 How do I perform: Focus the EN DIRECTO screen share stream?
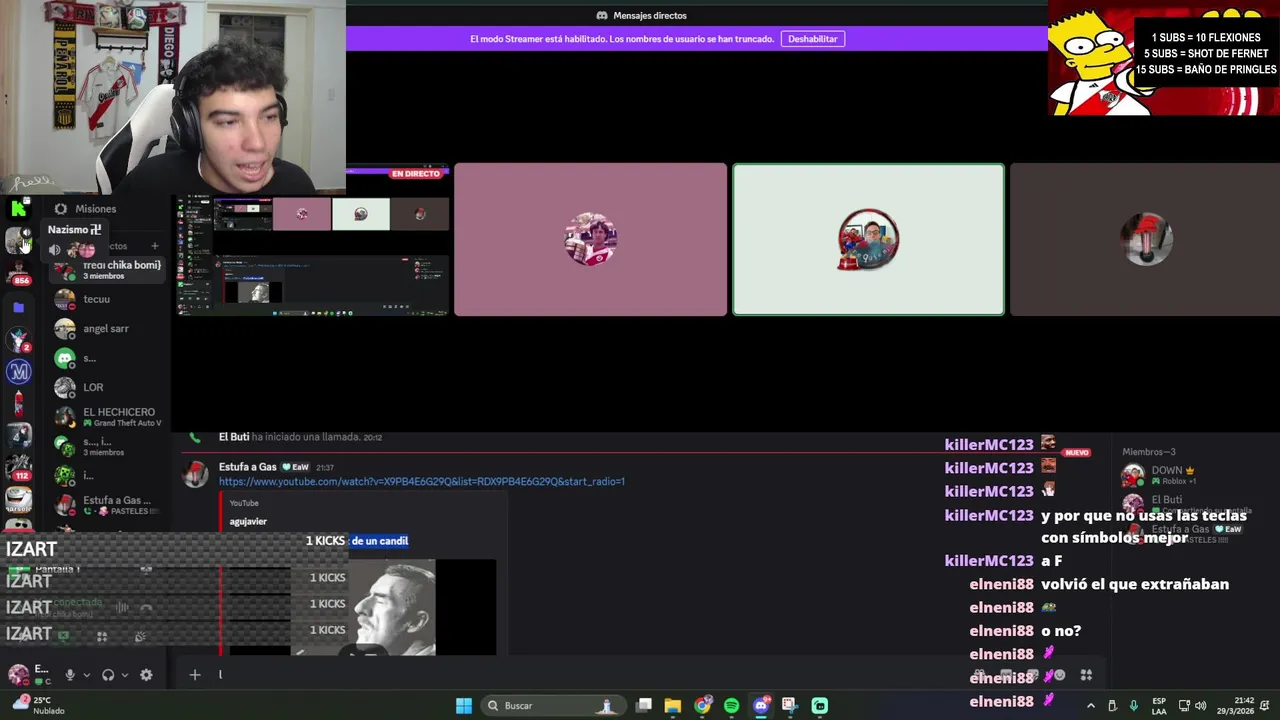point(312,242)
